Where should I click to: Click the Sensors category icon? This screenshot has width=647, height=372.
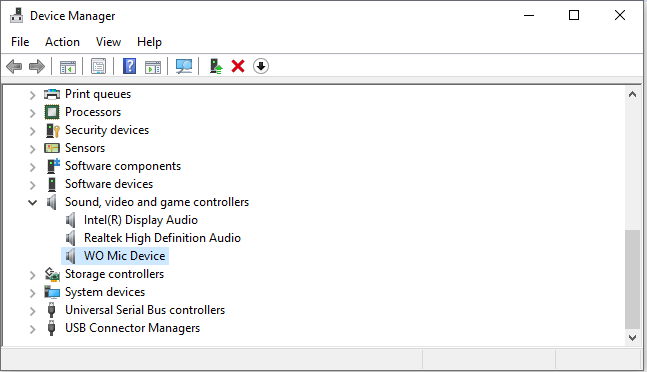pyautogui.click(x=52, y=148)
